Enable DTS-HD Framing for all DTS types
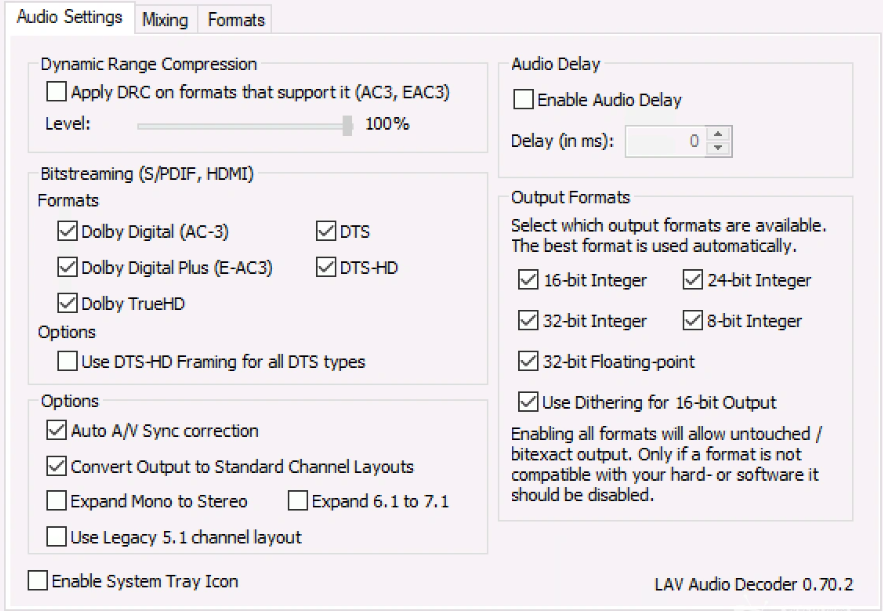The image size is (883, 611). tap(67, 362)
